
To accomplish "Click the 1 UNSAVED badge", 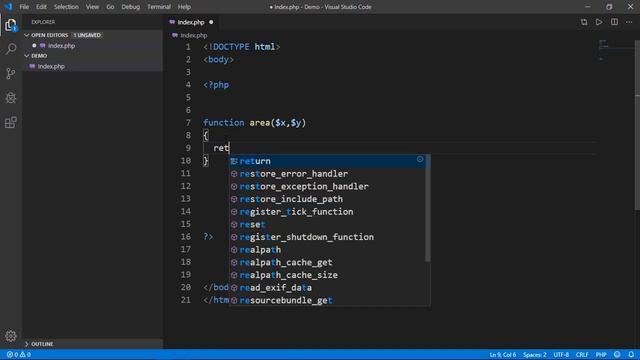I will tap(87, 35).
